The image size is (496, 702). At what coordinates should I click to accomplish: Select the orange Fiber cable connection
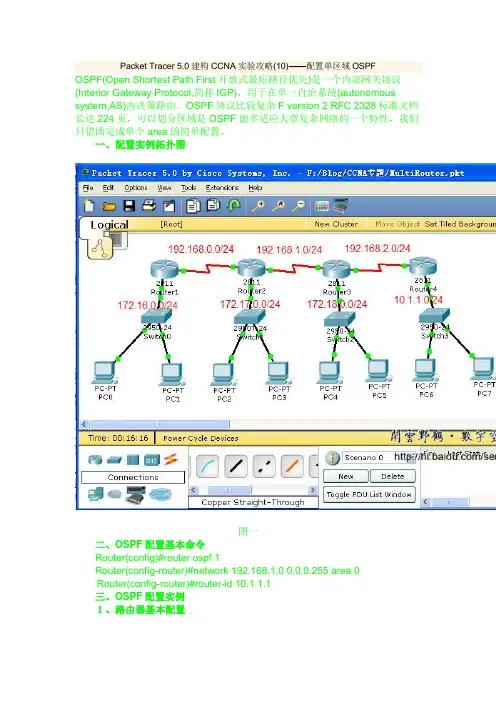coord(292,466)
